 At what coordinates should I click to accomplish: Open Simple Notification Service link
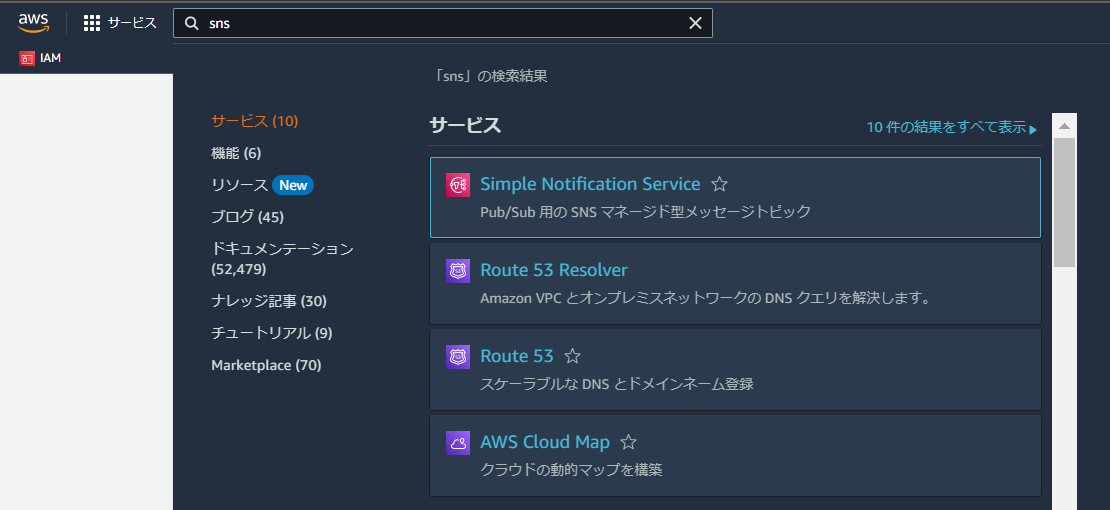[590, 184]
